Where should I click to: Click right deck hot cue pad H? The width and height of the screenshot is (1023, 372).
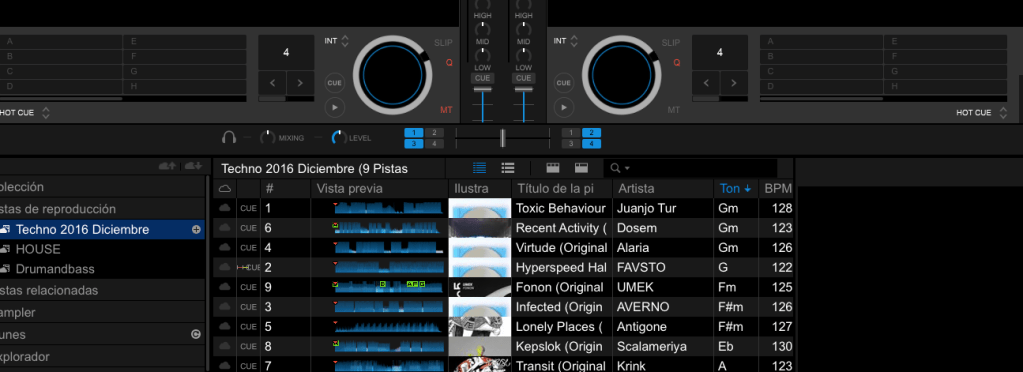click(945, 86)
